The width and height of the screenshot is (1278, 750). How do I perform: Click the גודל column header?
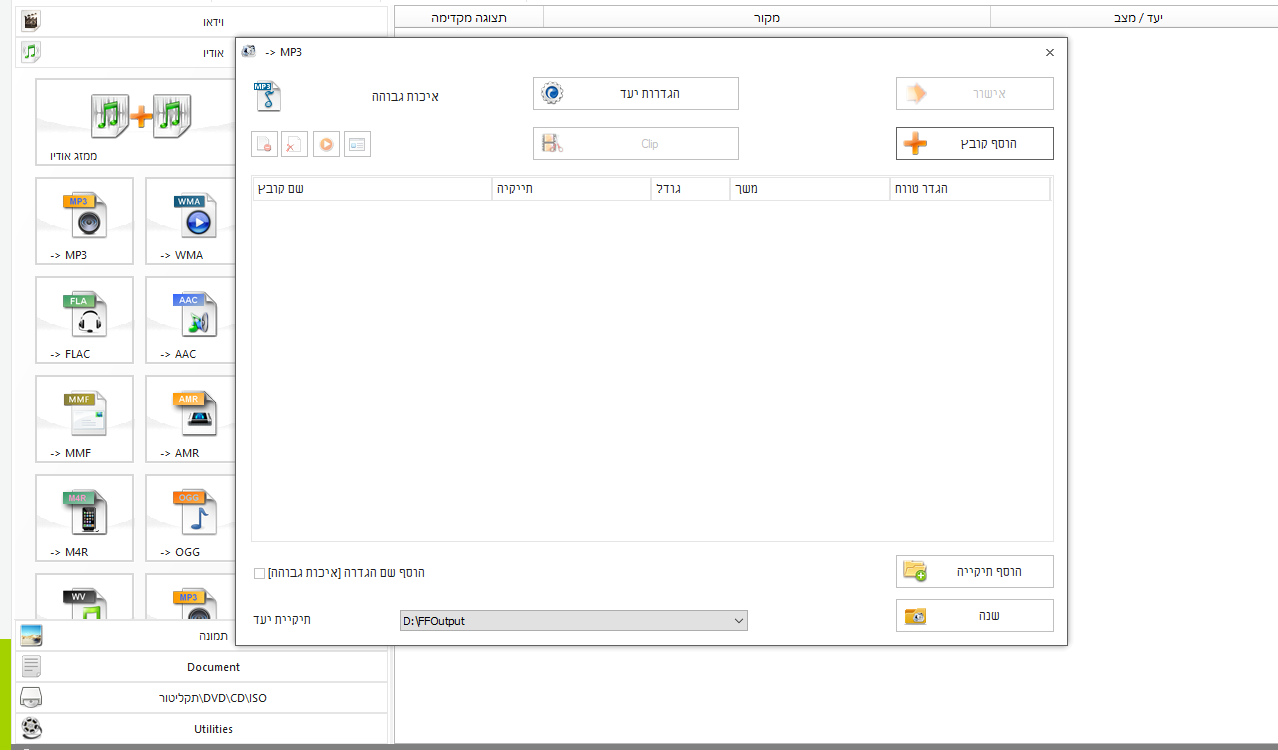click(x=691, y=189)
